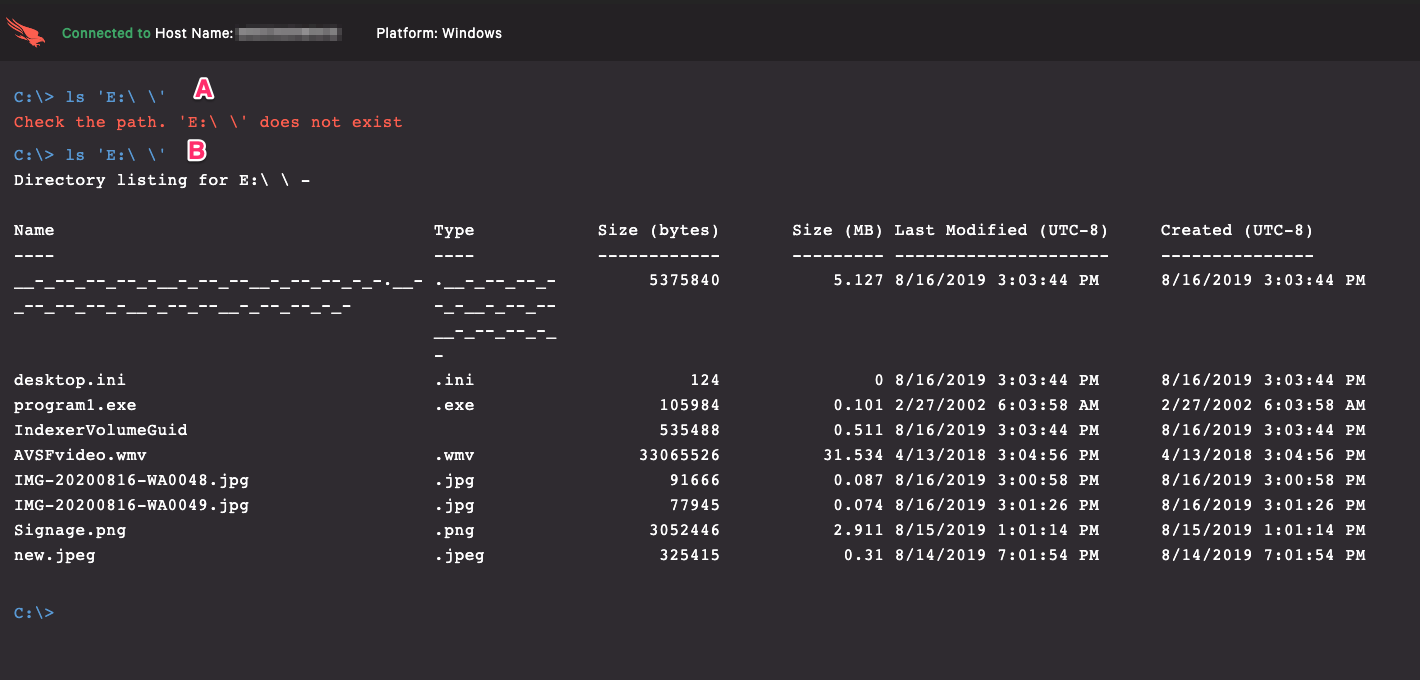The width and height of the screenshot is (1420, 680).
Task: Click the CrowdStrike falcon logo
Action: 26,33
